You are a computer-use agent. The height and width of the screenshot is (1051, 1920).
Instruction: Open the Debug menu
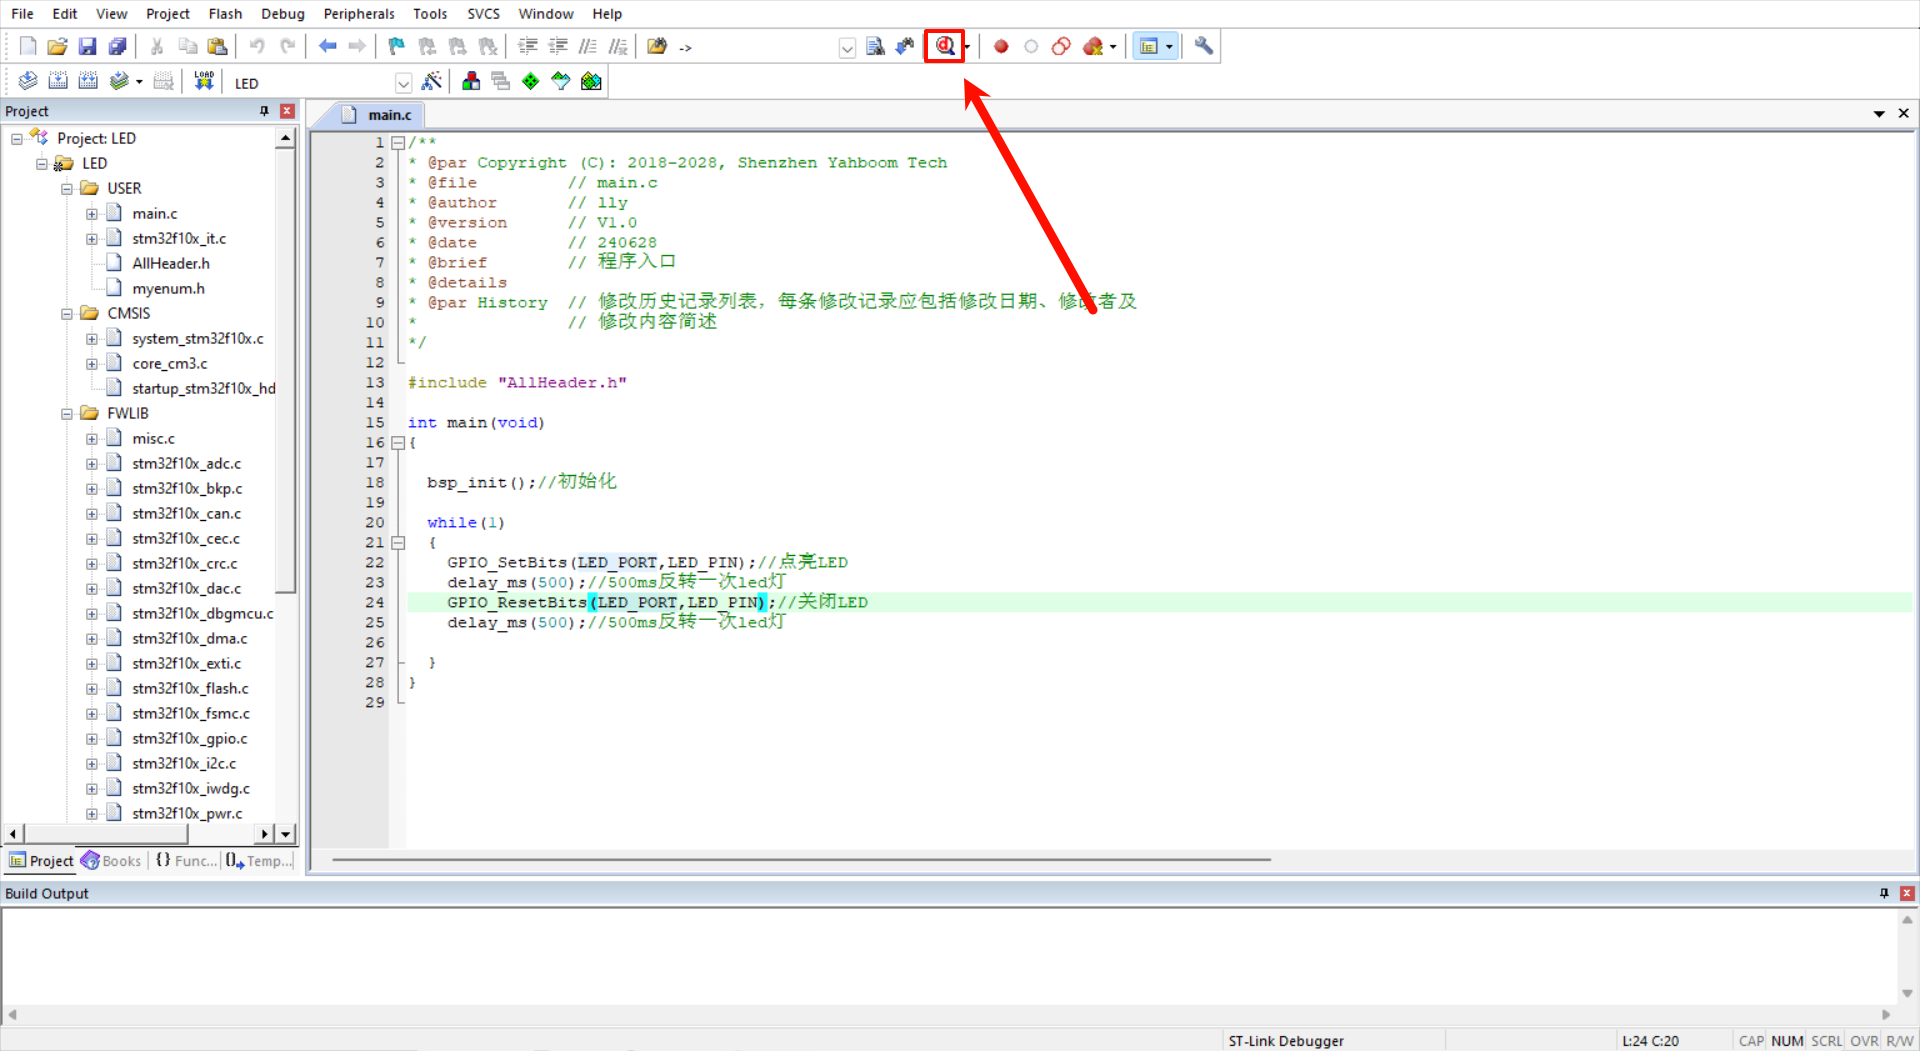click(283, 13)
